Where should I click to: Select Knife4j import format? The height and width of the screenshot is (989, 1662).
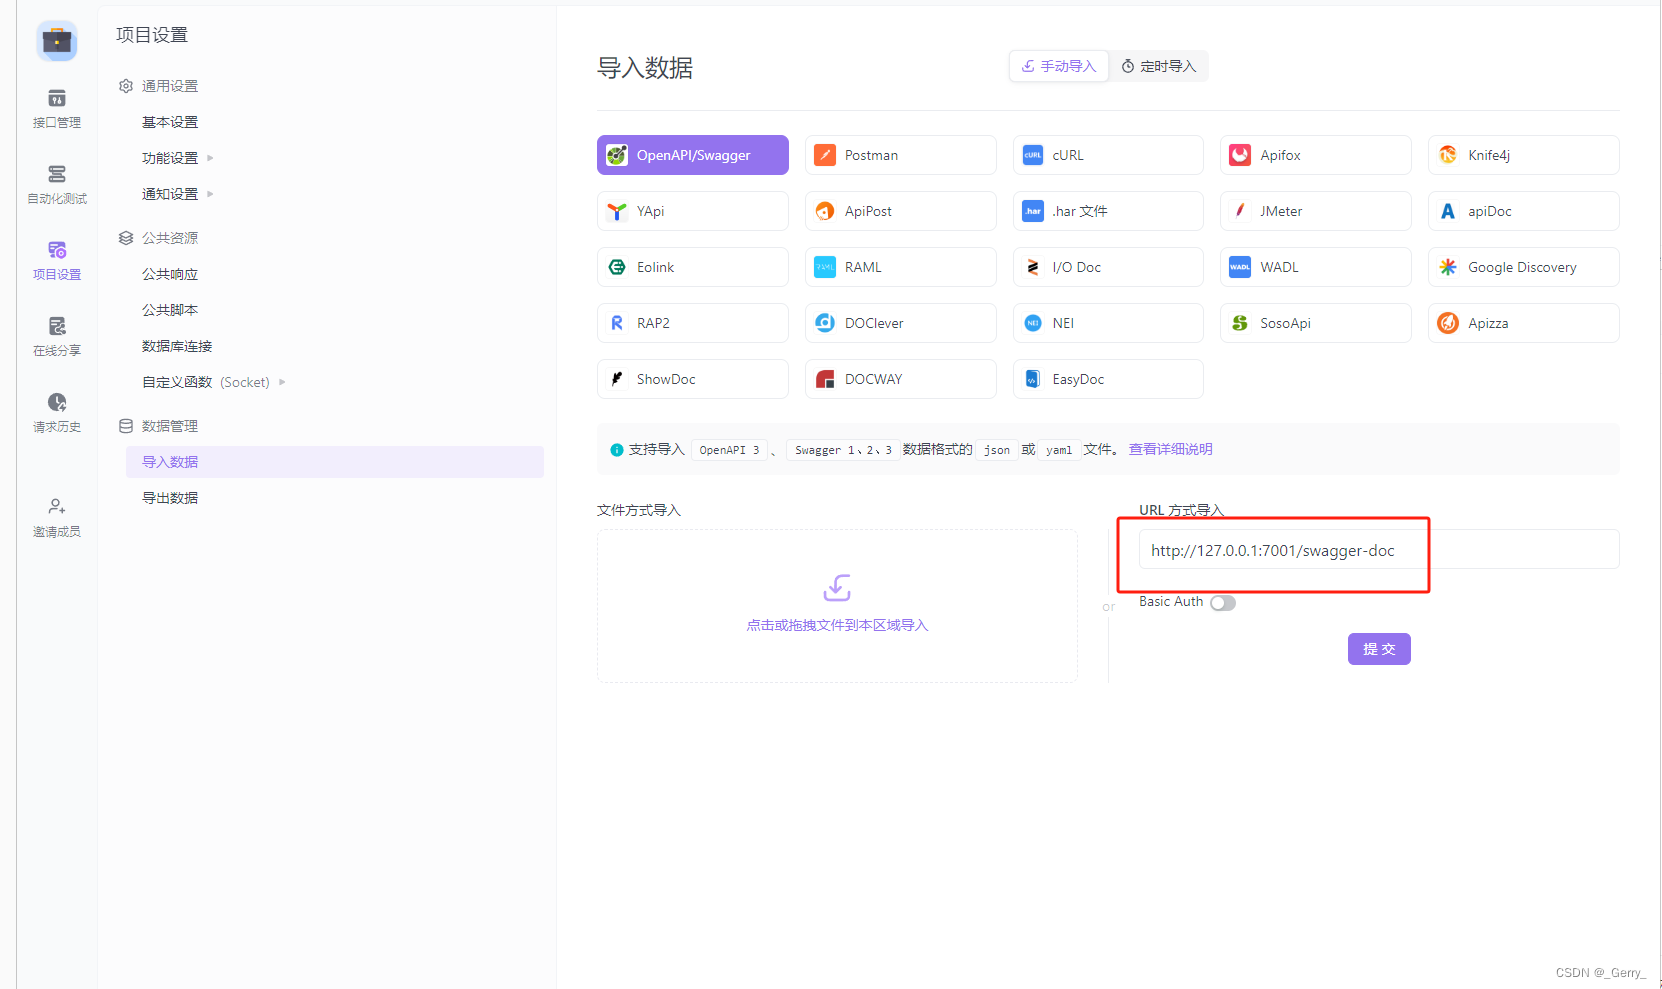pyautogui.click(x=1524, y=155)
